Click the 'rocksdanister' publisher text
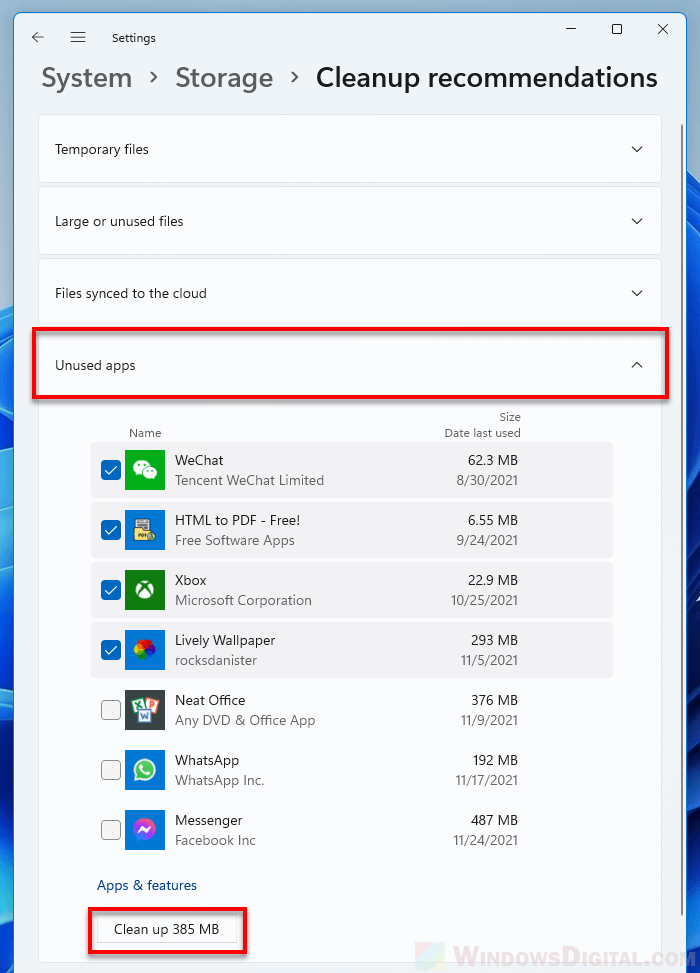Screen dimensions: 700x973 216,660
